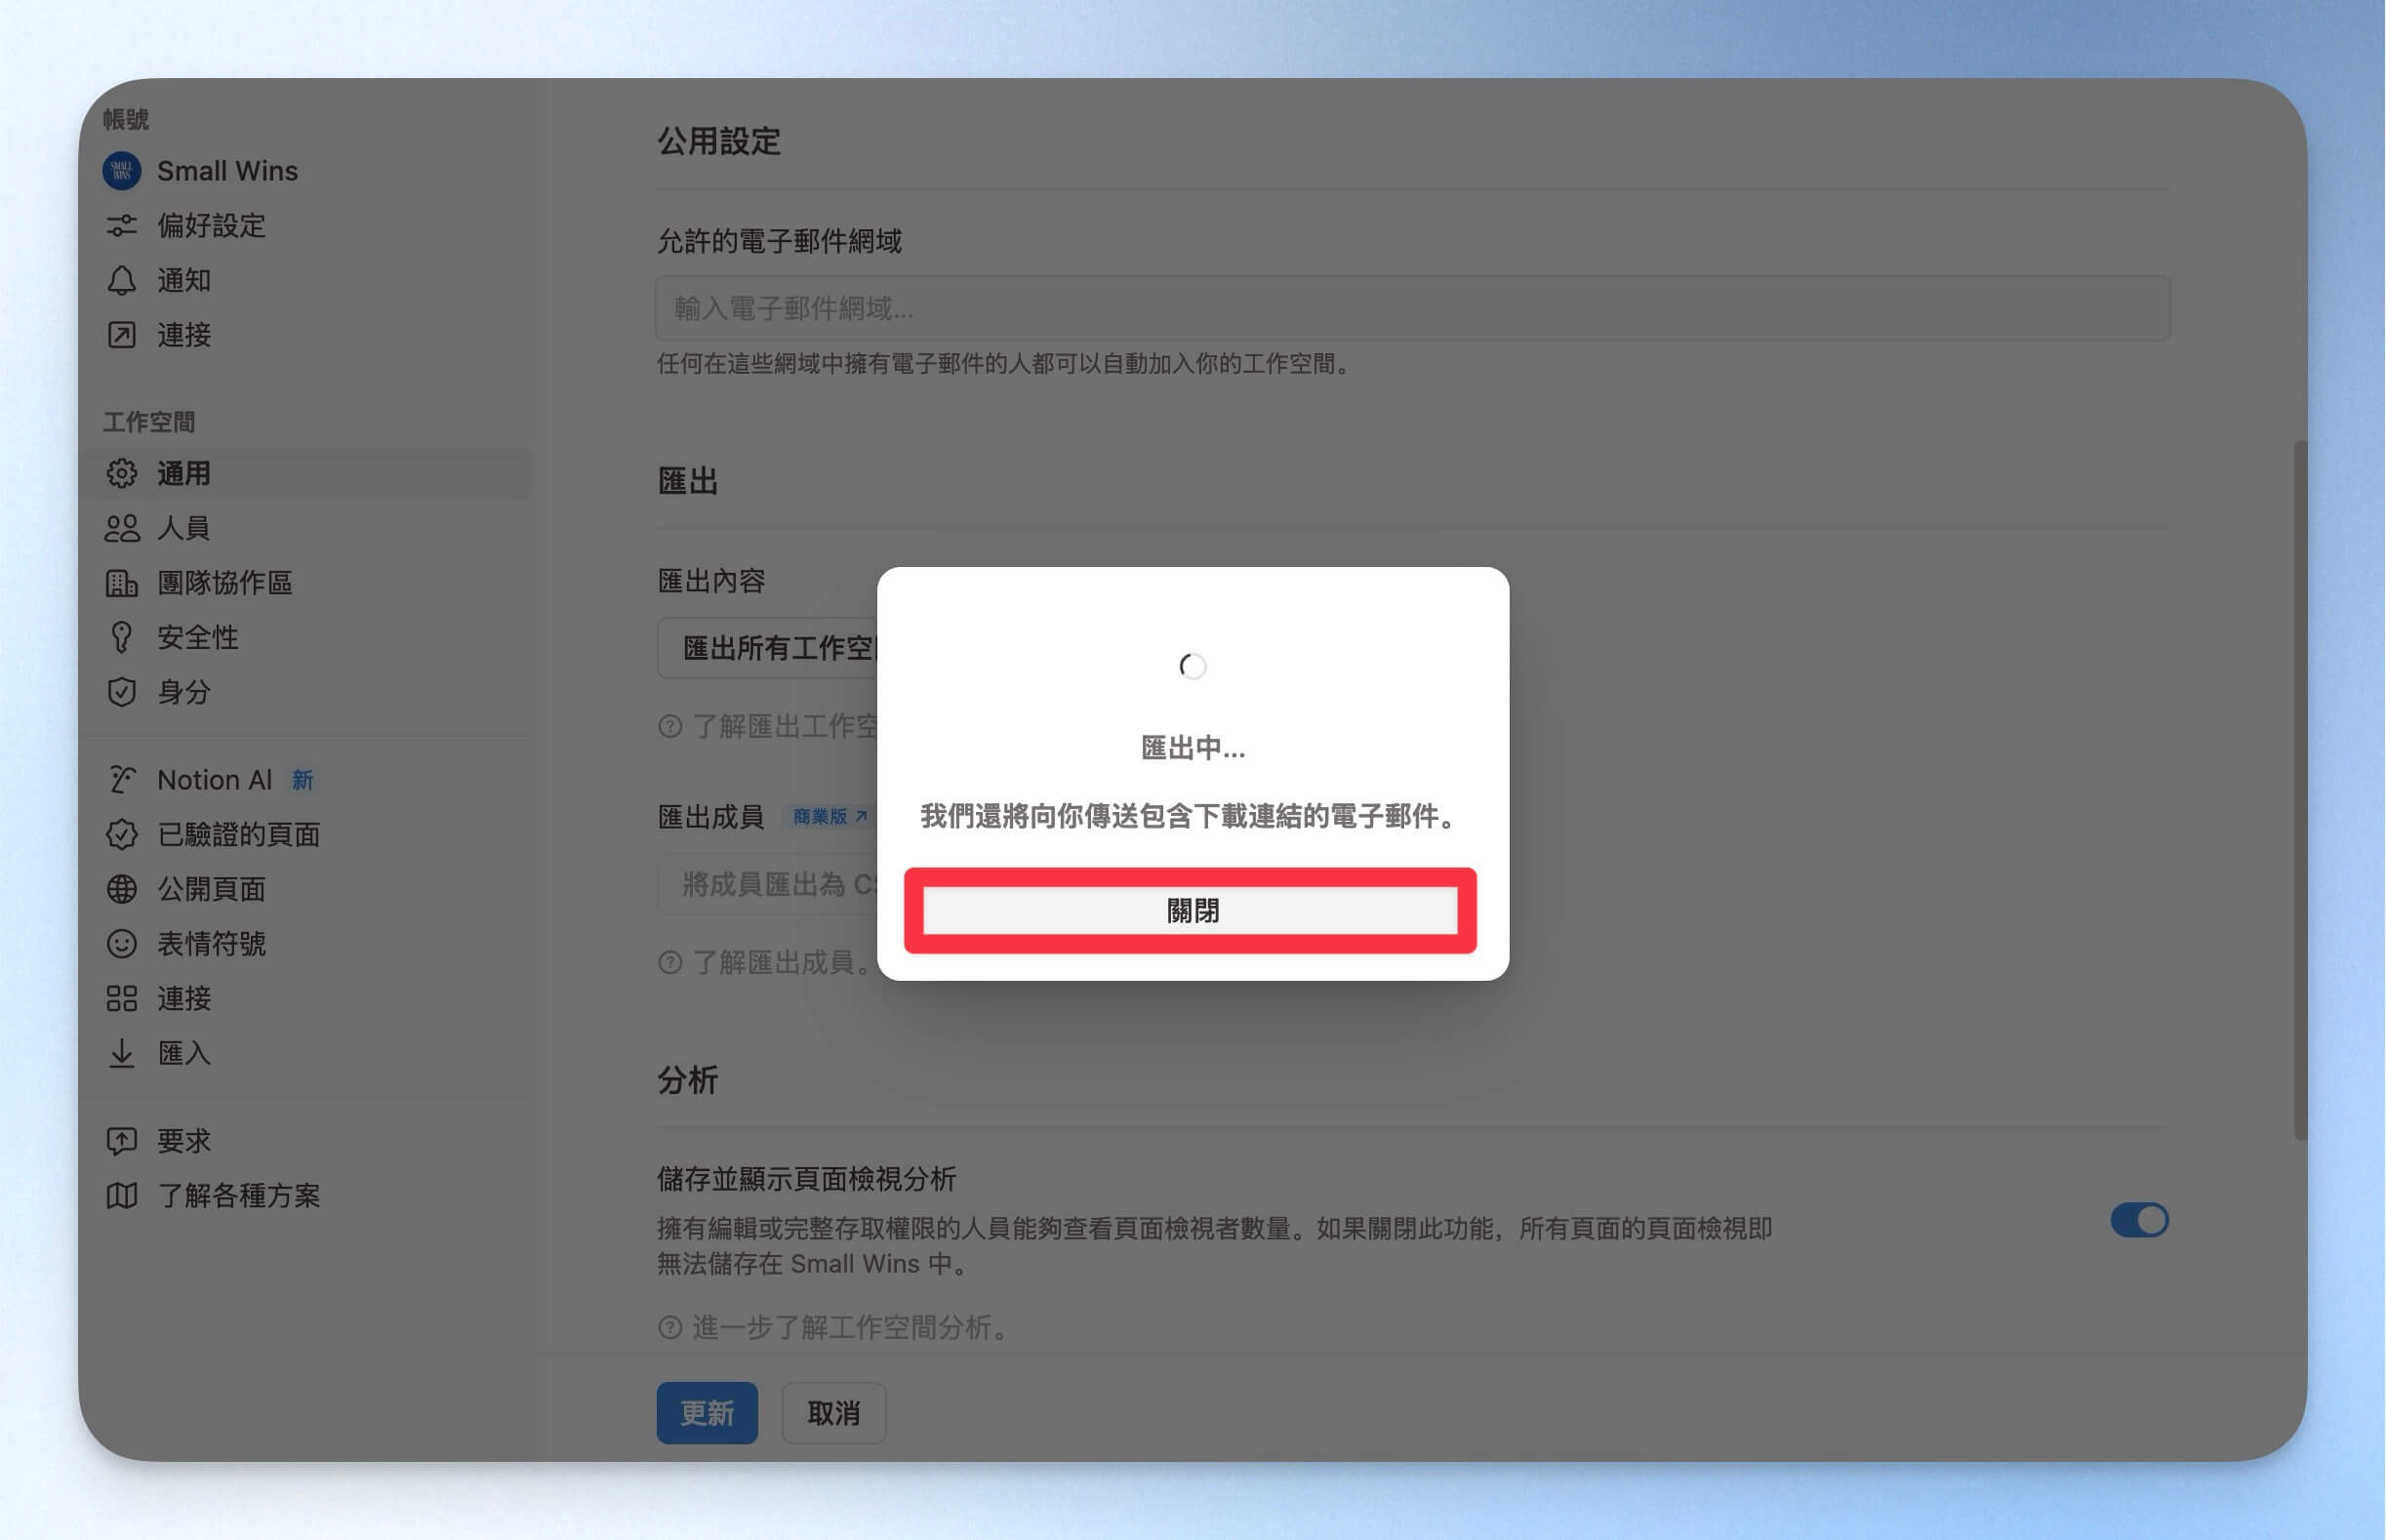Click the 公開頁面 globe icon
This screenshot has width=2386, height=1540.
(x=121, y=889)
